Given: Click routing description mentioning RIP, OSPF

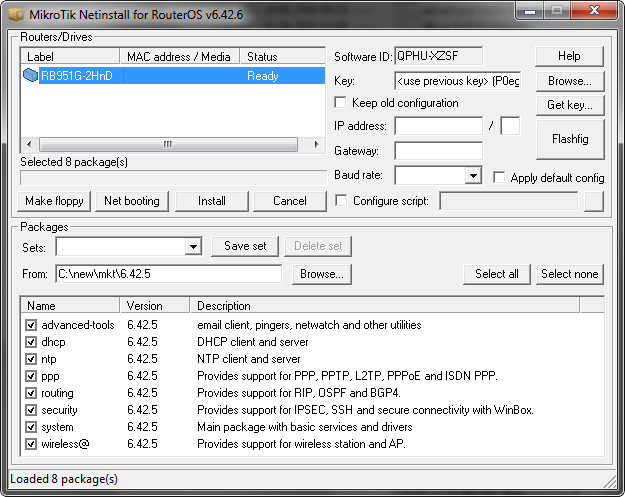Looking at the screenshot, I should pos(299,393).
